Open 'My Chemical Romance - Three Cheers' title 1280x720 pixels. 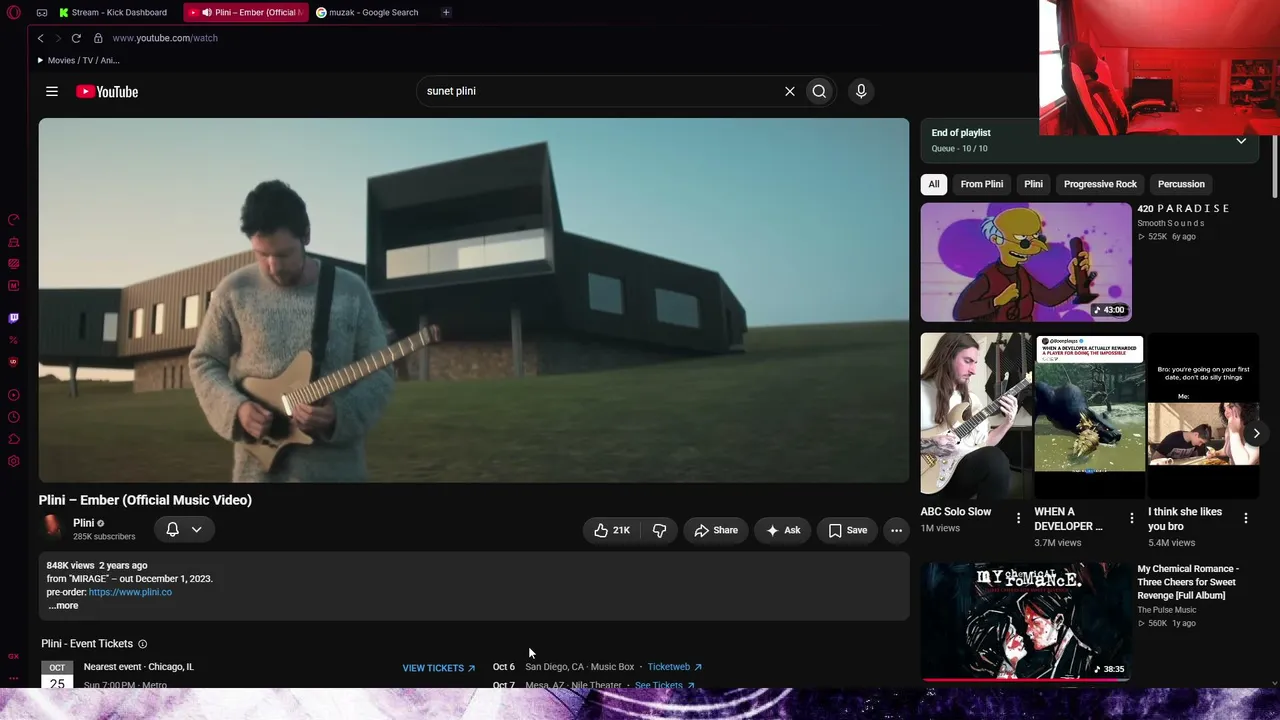pos(1188,582)
